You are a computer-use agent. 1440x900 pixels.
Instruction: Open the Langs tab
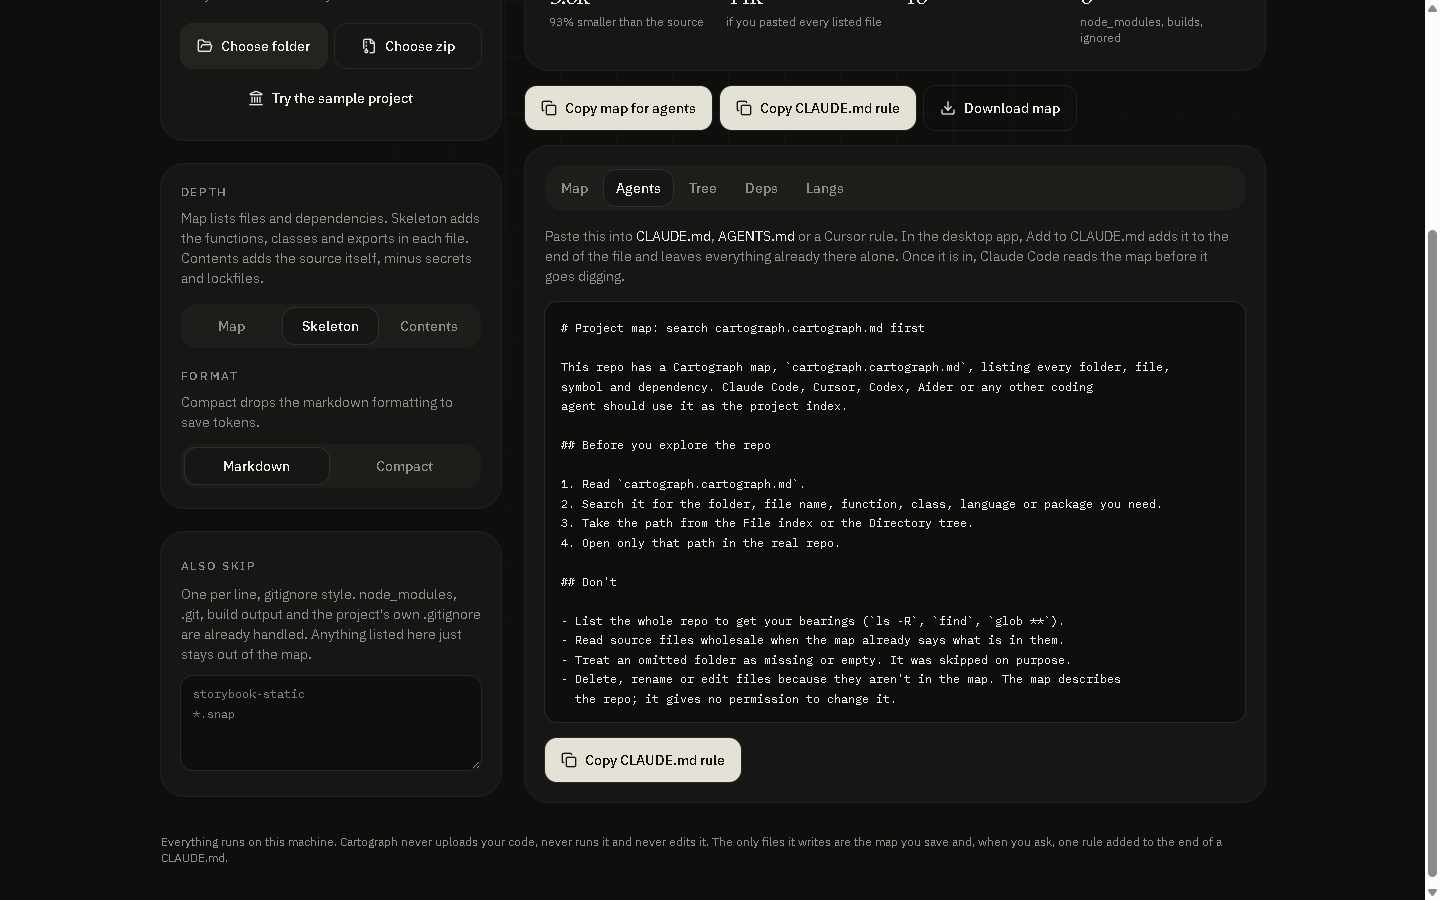[x=825, y=188]
